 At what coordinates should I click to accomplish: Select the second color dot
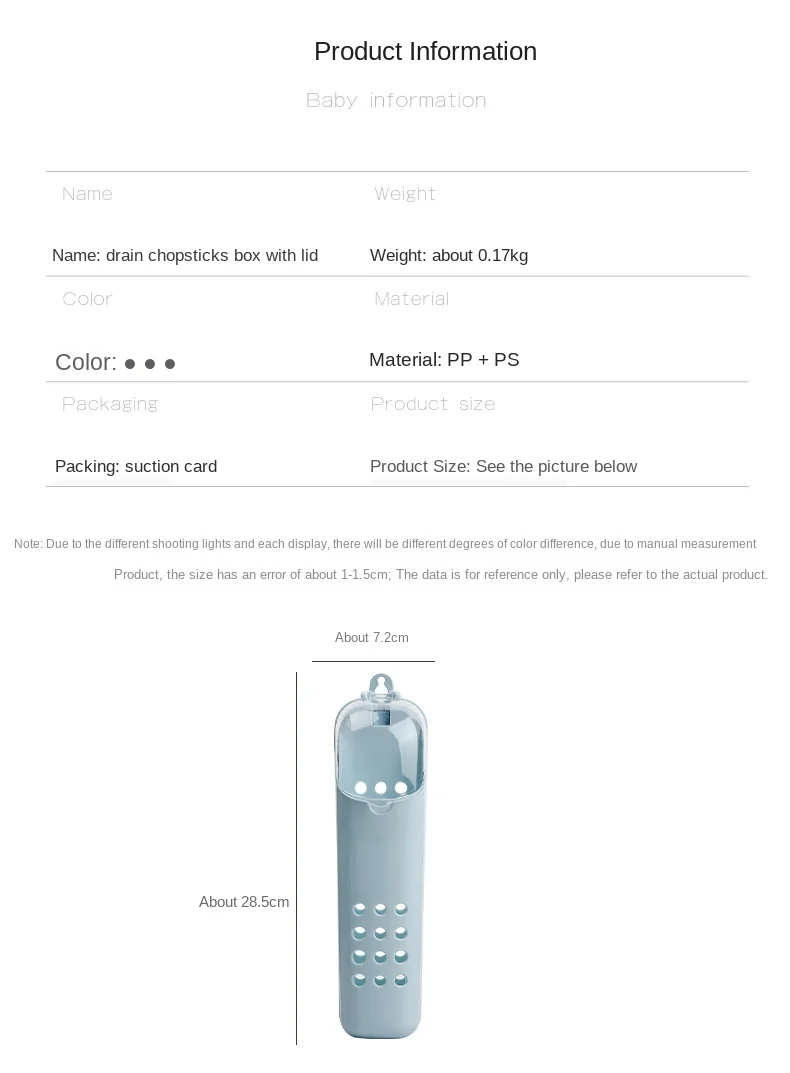(150, 364)
